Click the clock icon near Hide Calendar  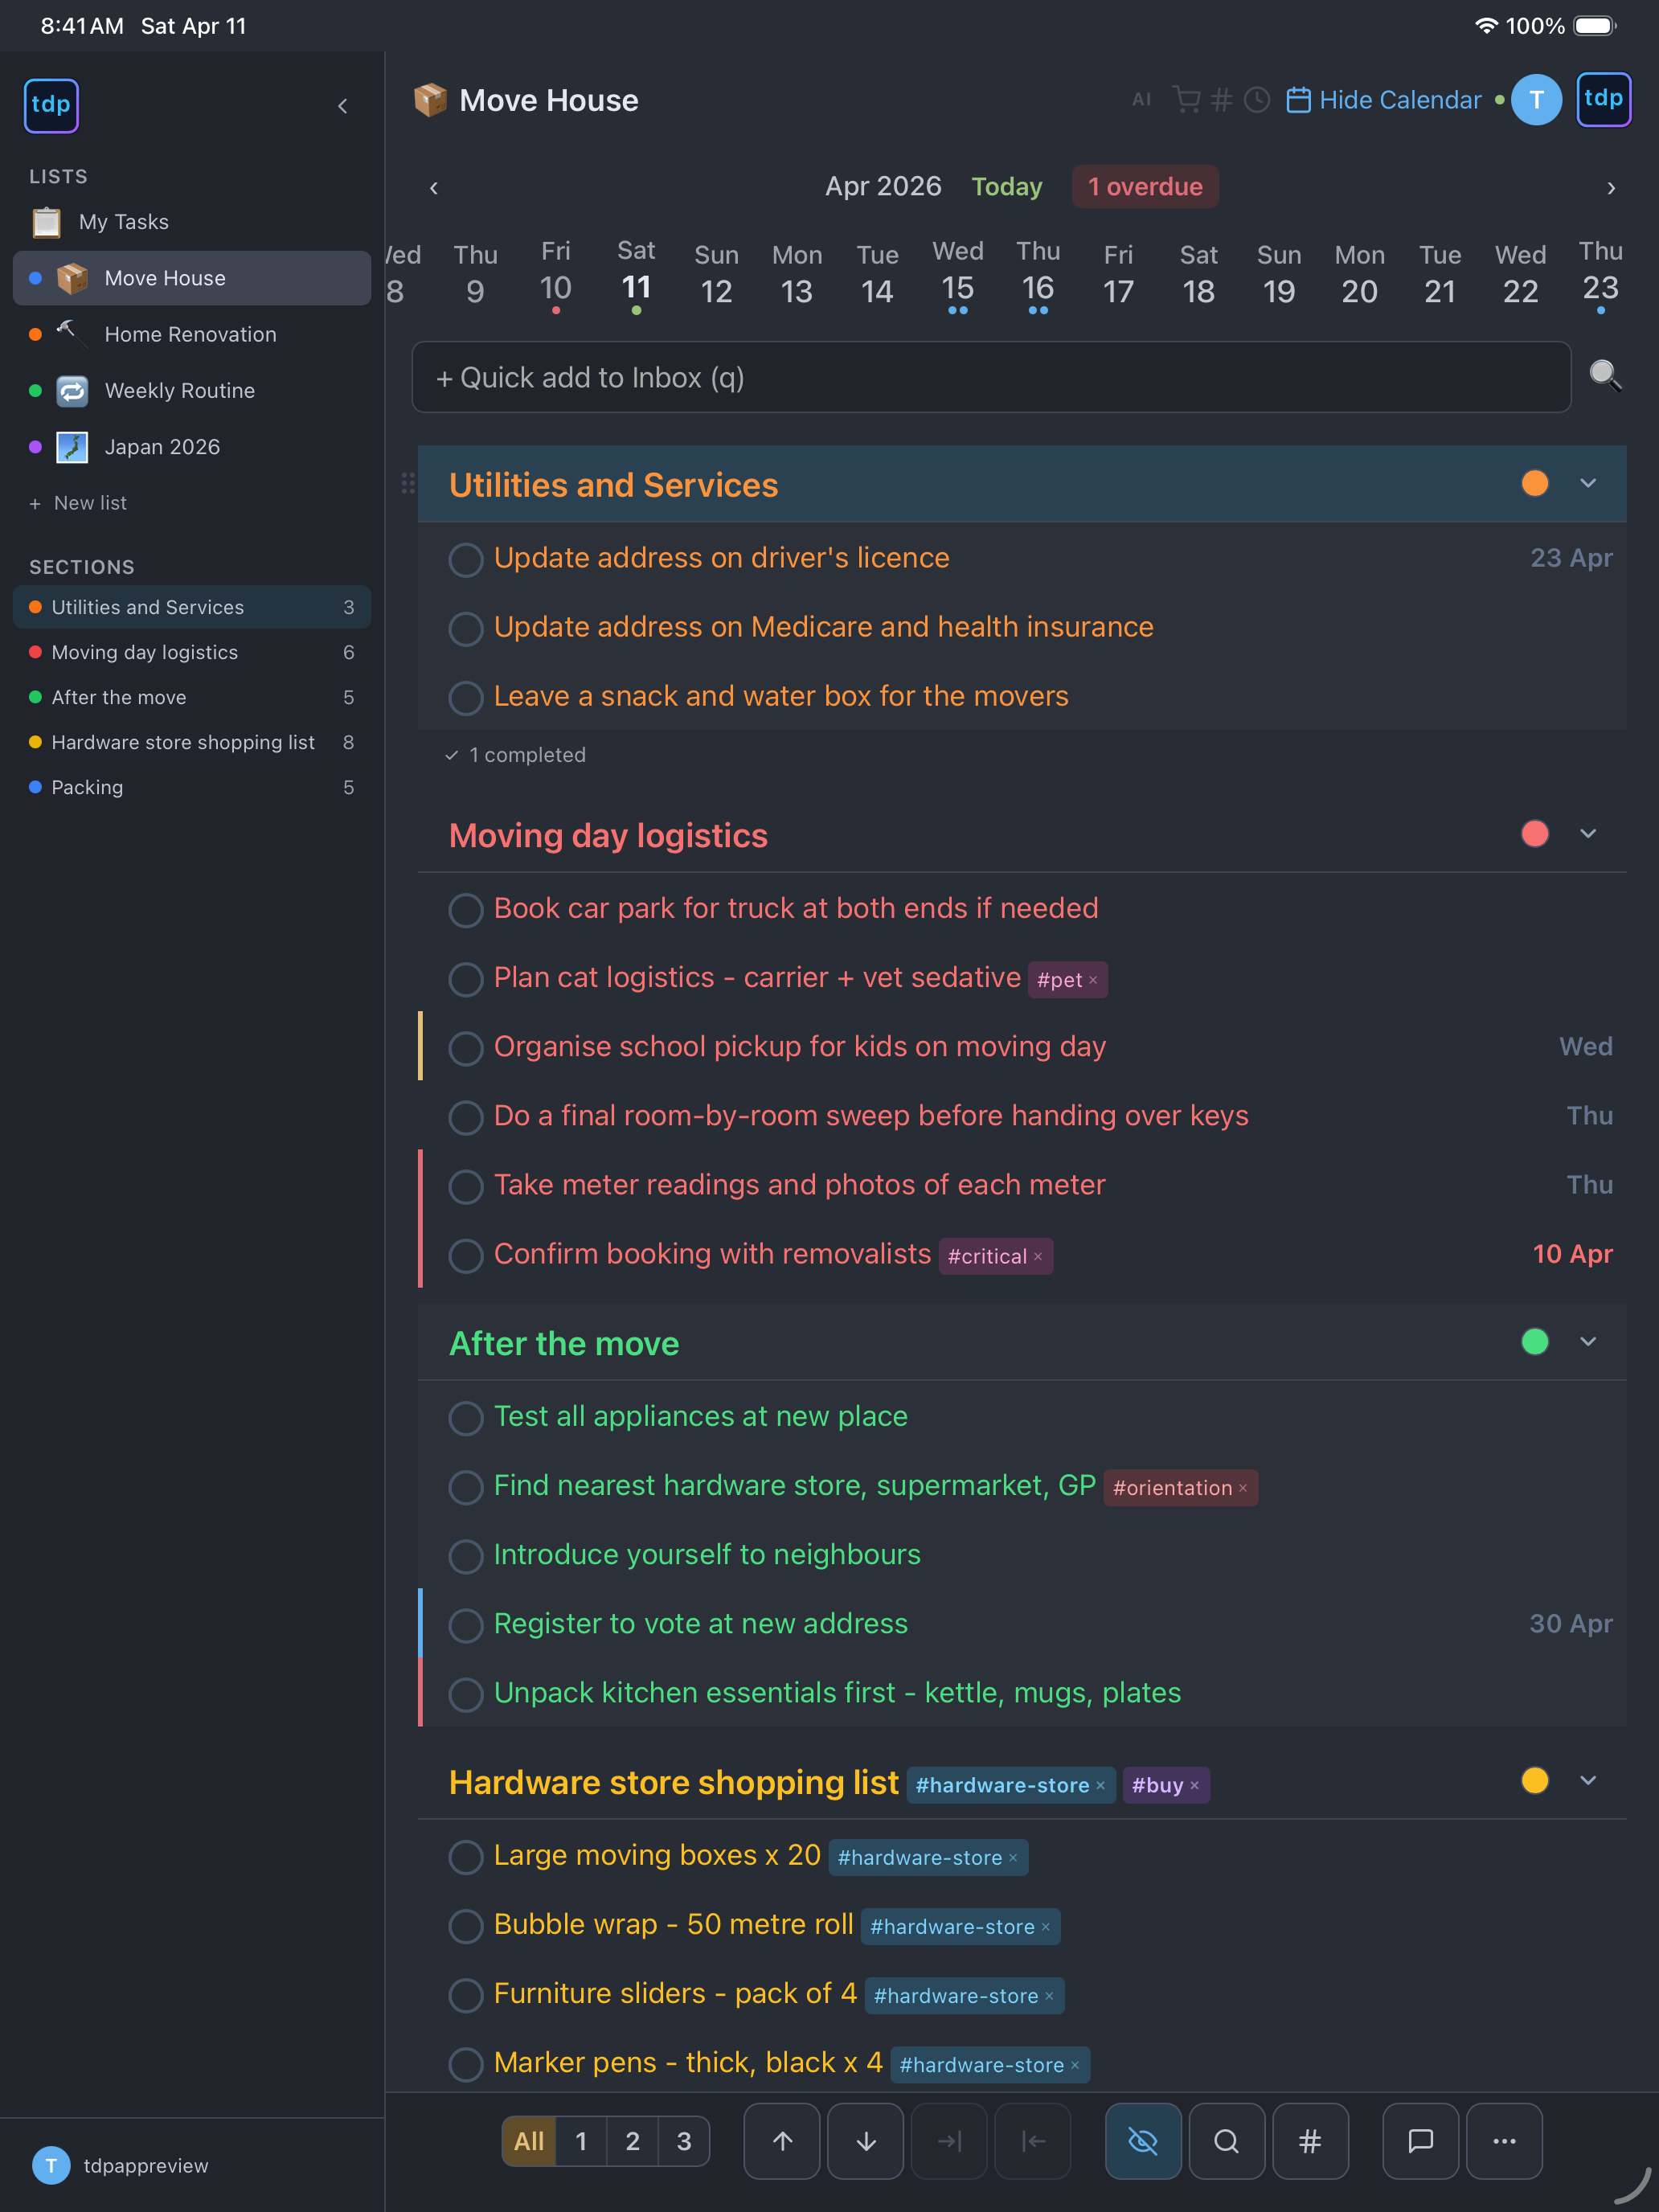(x=1256, y=99)
